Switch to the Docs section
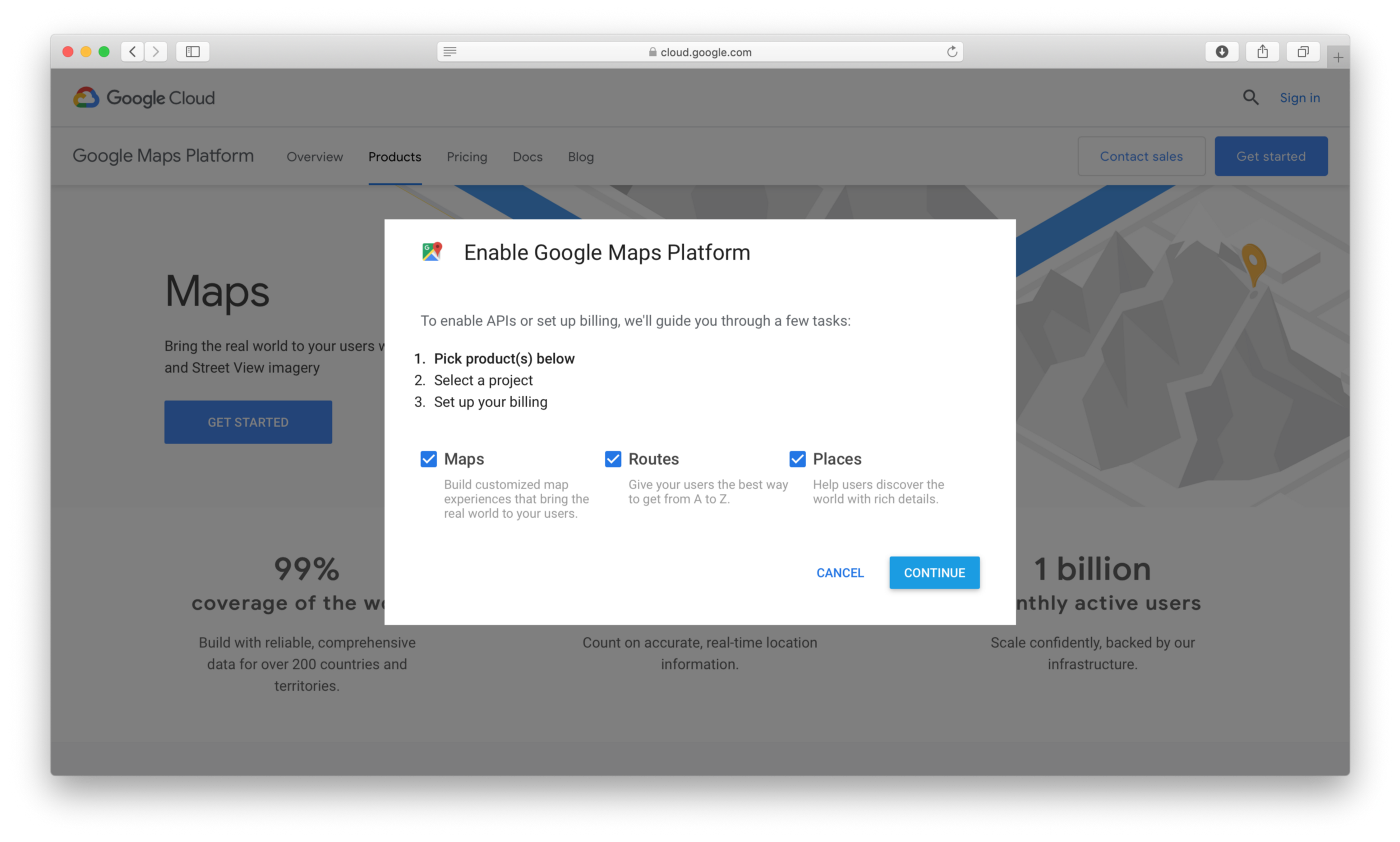 [x=527, y=157]
